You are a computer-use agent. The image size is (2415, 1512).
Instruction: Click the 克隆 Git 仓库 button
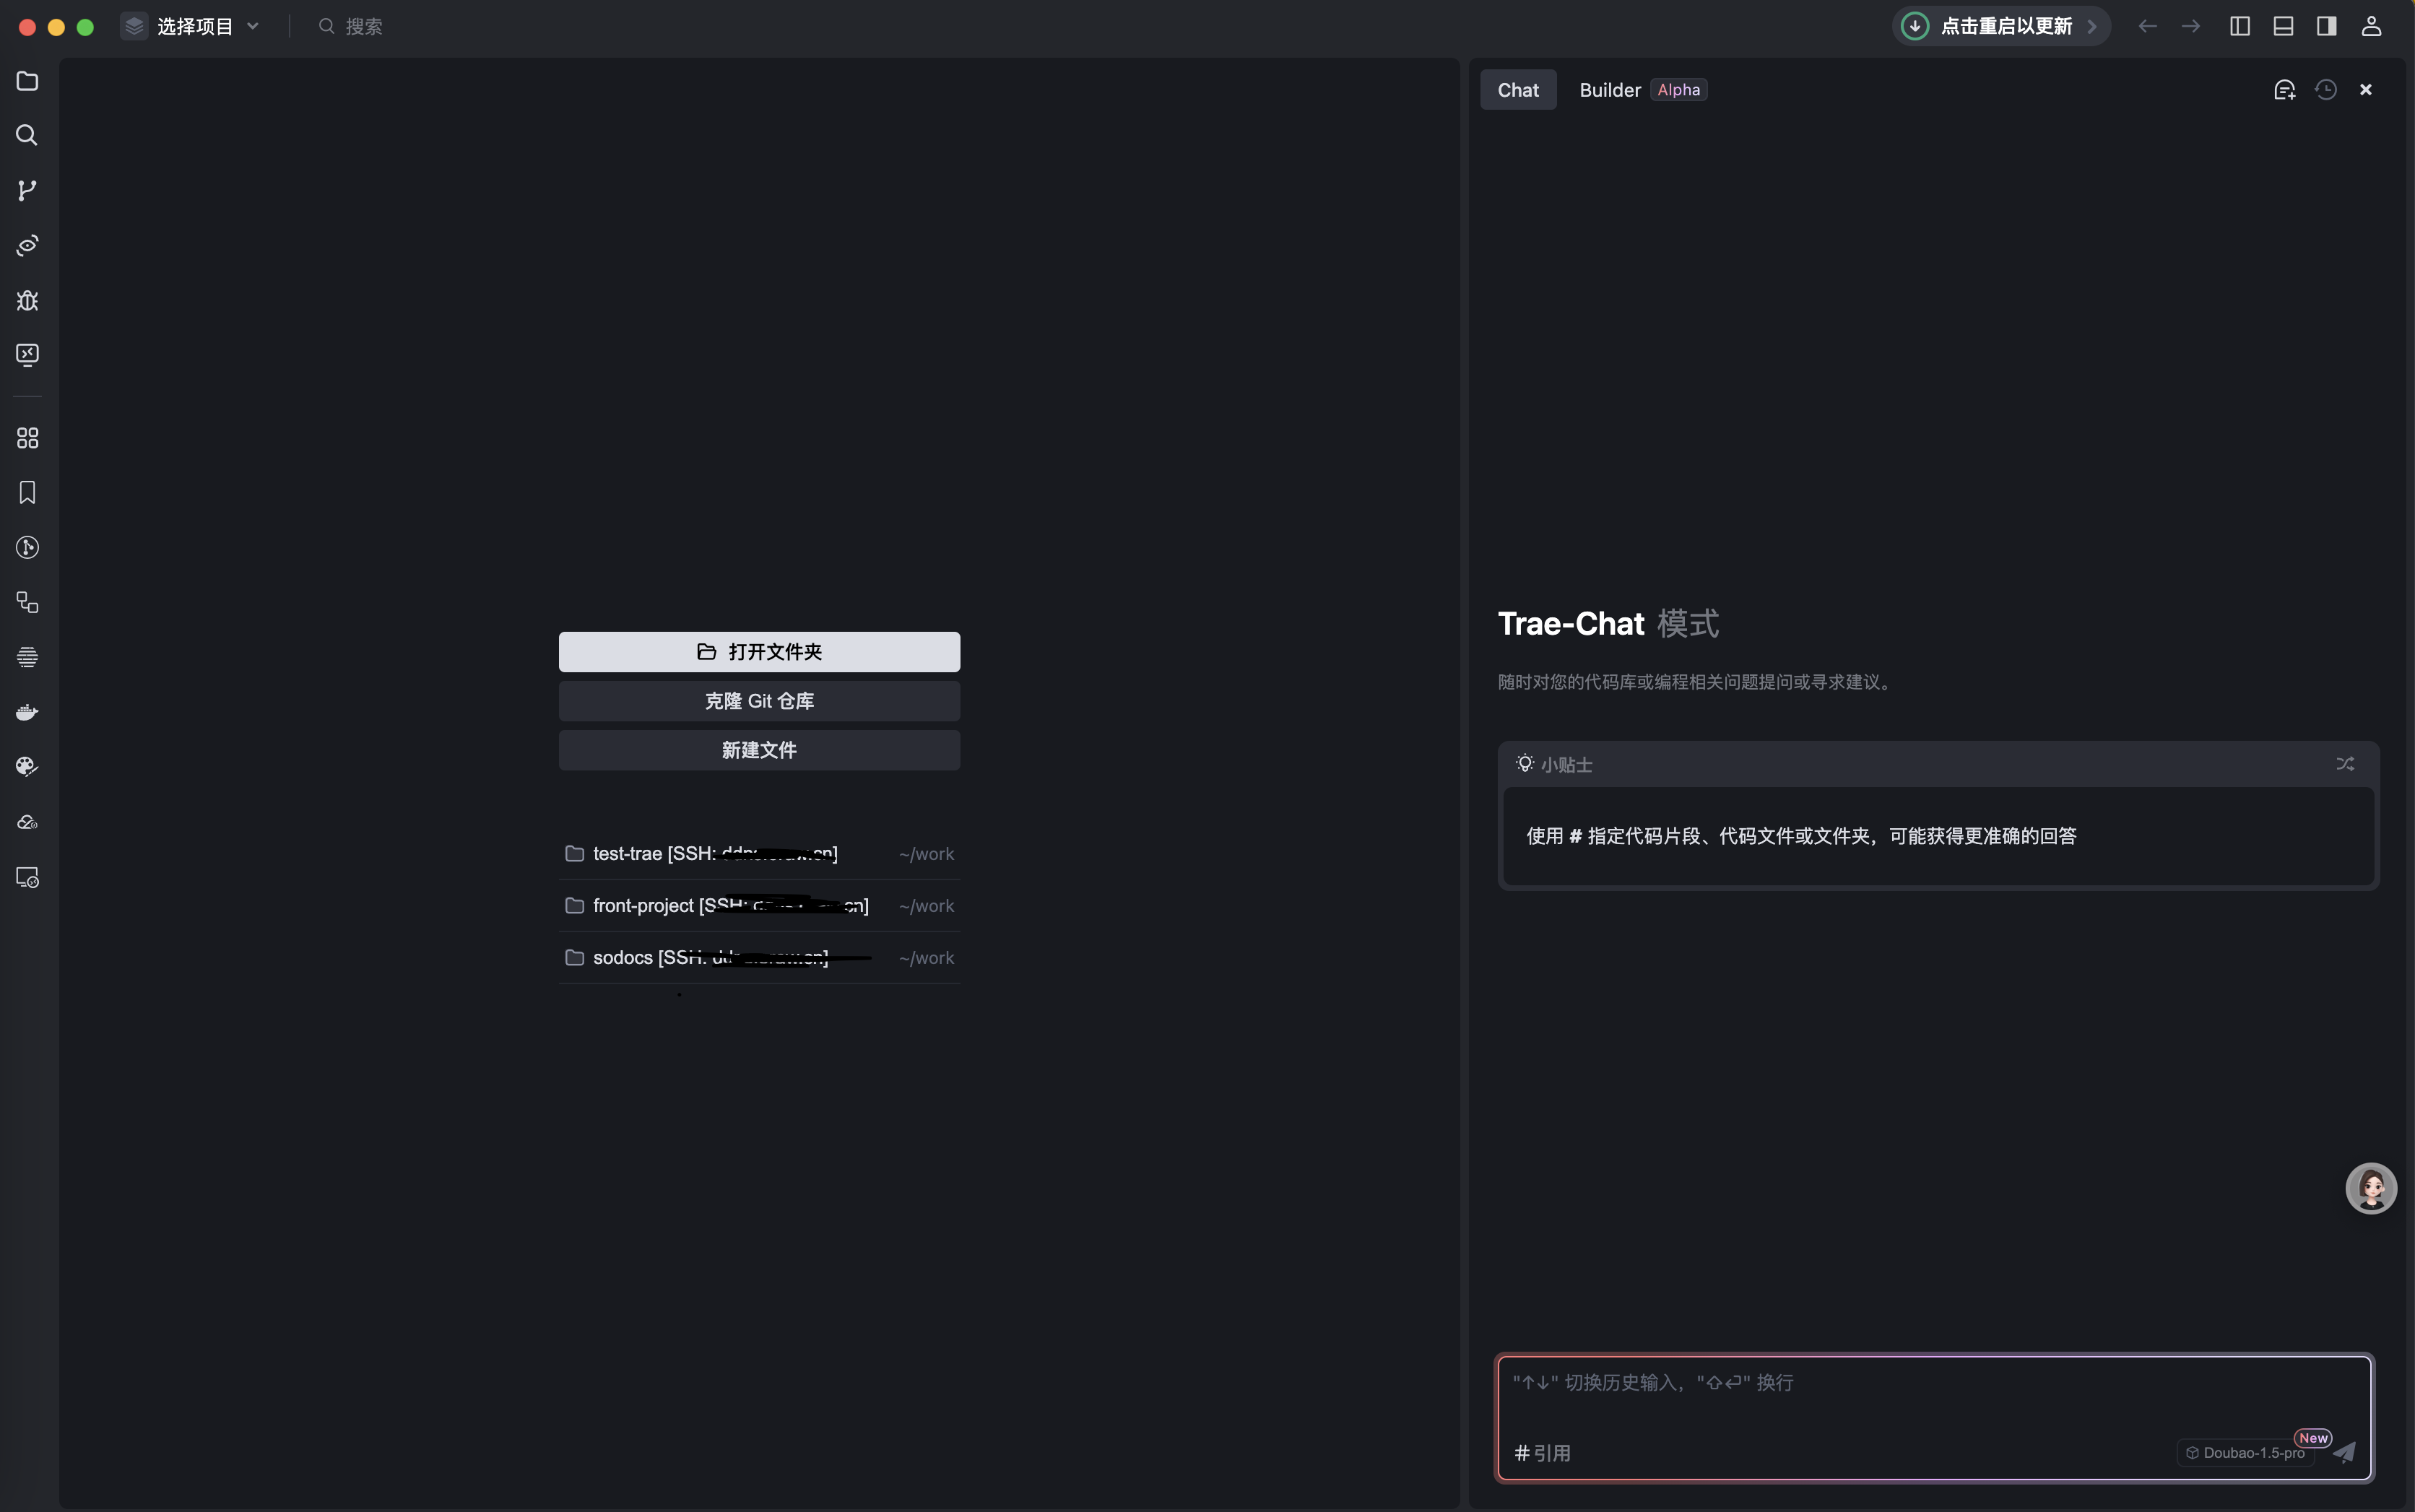click(759, 701)
